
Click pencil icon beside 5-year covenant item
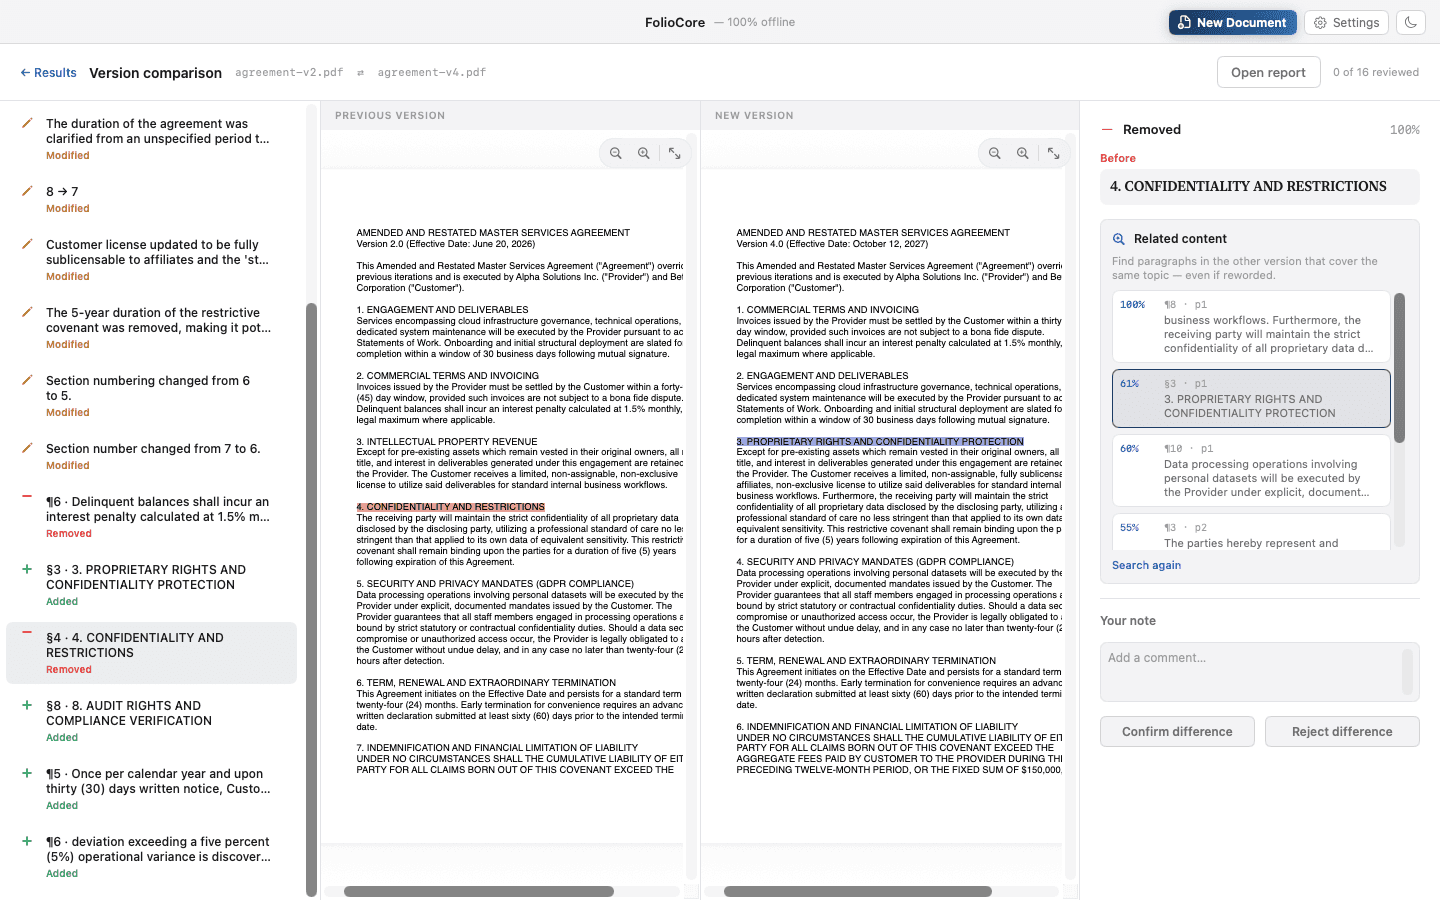click(x=27, y=311)
